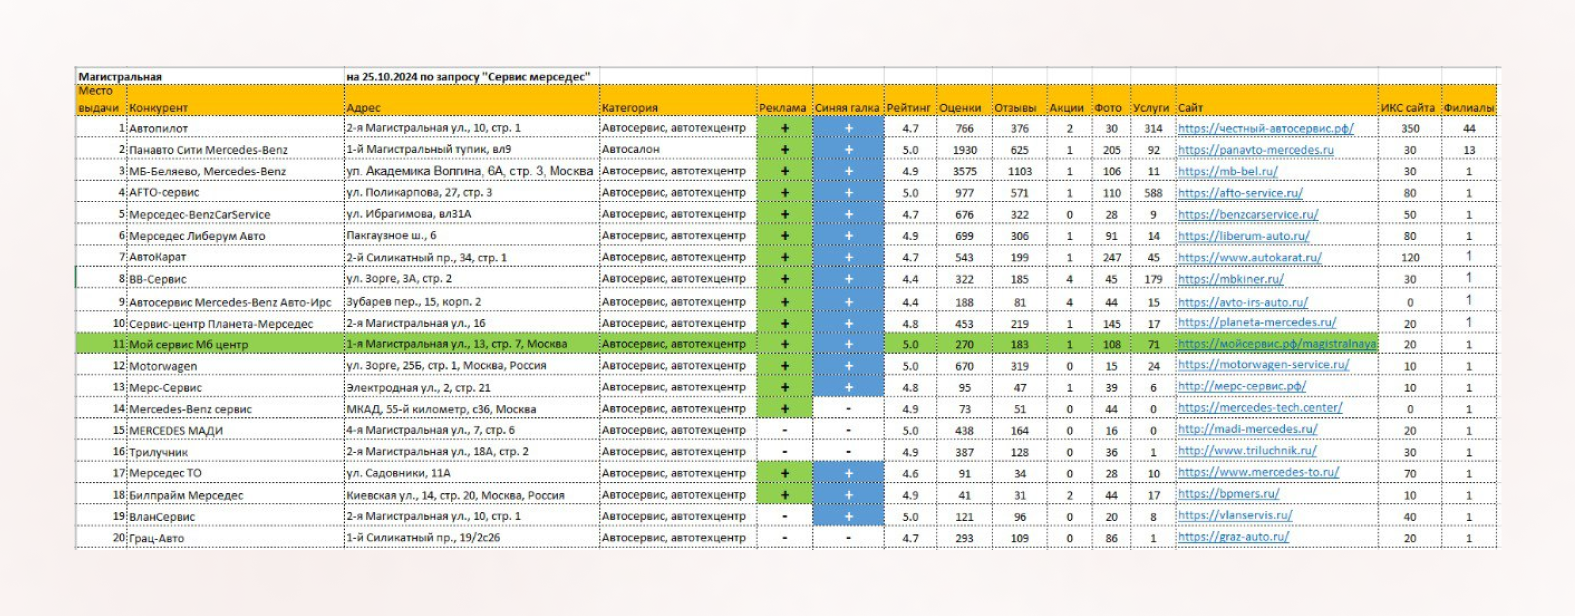Screen dimensions: 1575x616
Task: Click the ИКС сайта column header
Action: coord(1408,108)
